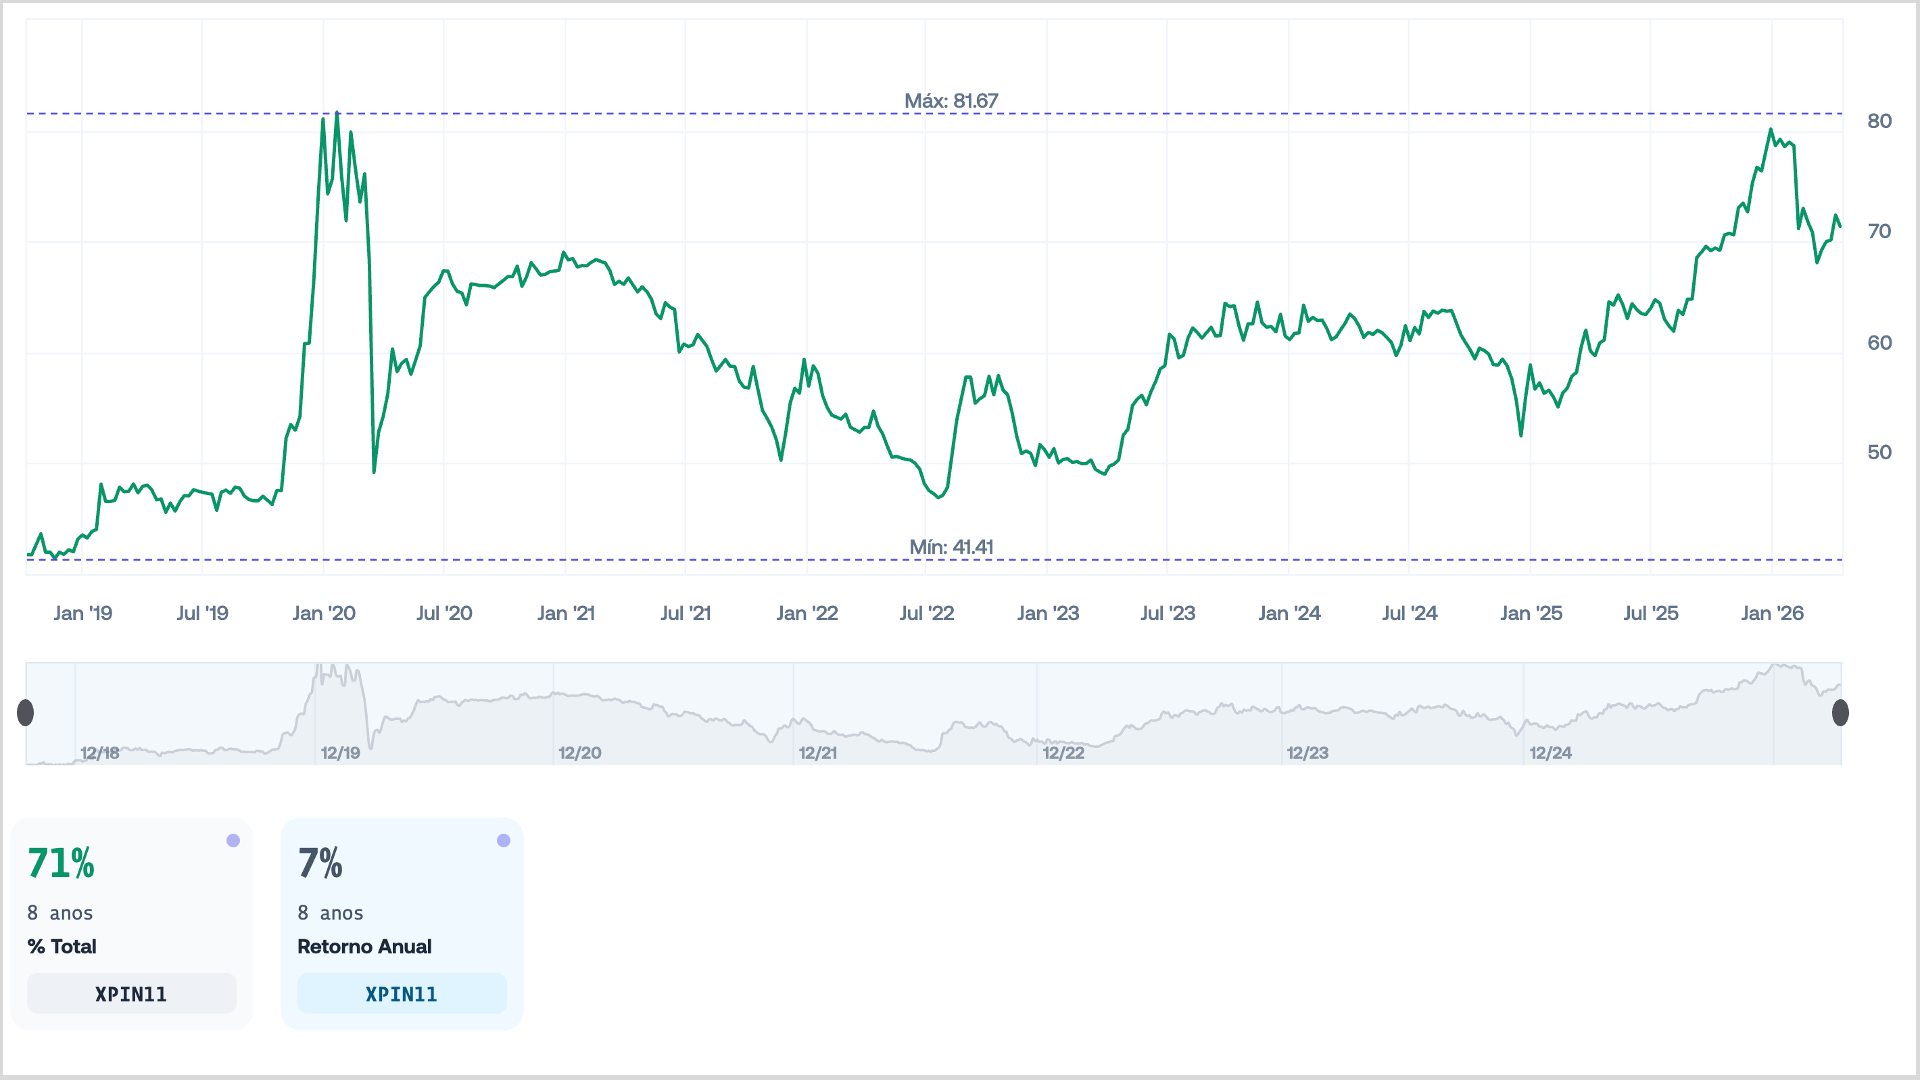This screenshot has width=1920, height=1080.
Task: Click the blue XPIN11 ticker badge
Action: click(401, 994)
